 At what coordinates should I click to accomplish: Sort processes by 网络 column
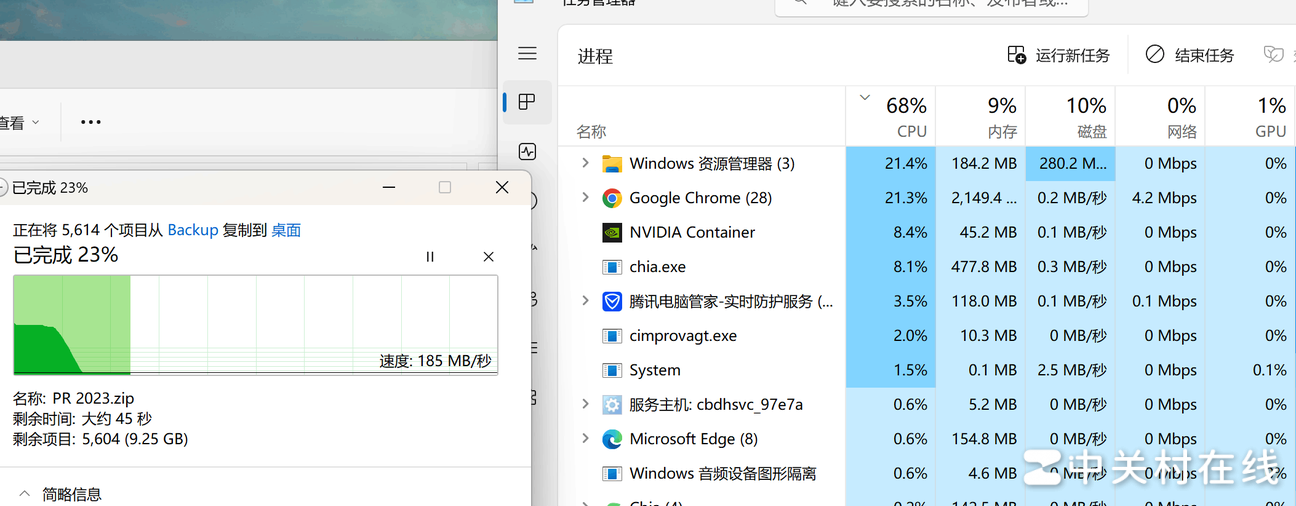[1161, 116]
